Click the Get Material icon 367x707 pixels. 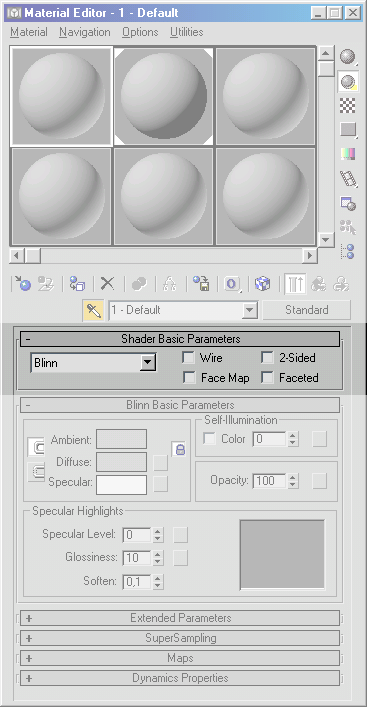point(22,284)
